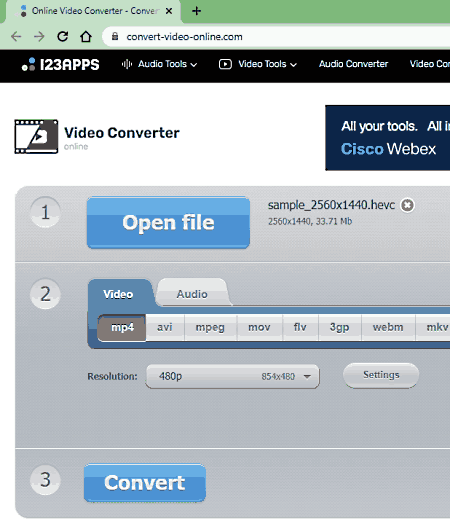Image resolution: width=450 pixels, height=529 pixels.
Task: Switch to the Audio tab
Action: pyautogui.click(x=192, y=294)
